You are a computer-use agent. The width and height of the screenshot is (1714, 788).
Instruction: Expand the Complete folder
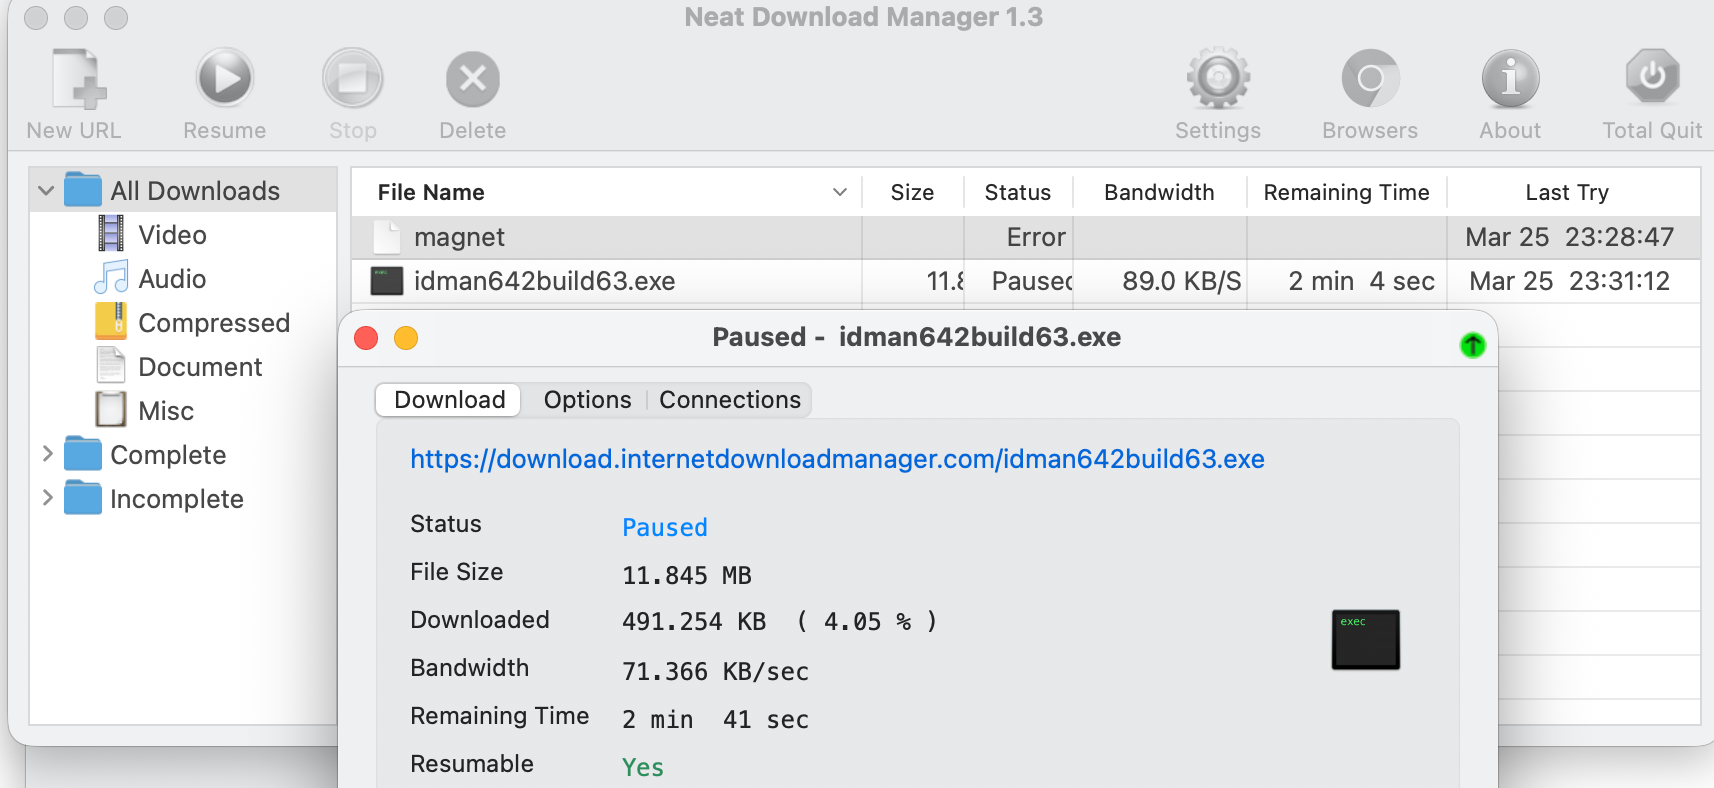pos(47,454)
